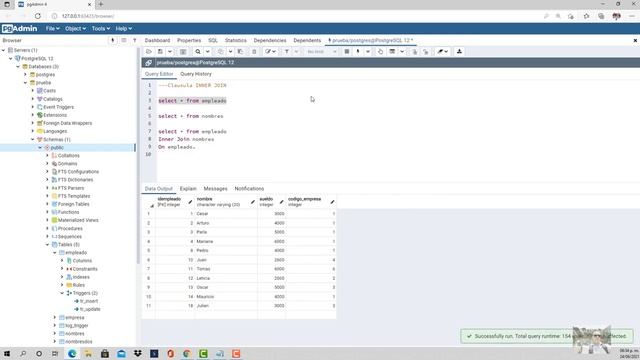Open the No limit rows dropdown
The height and width of the screenshot is (360, 640).
pyautogui.click(x=322, y=51)
